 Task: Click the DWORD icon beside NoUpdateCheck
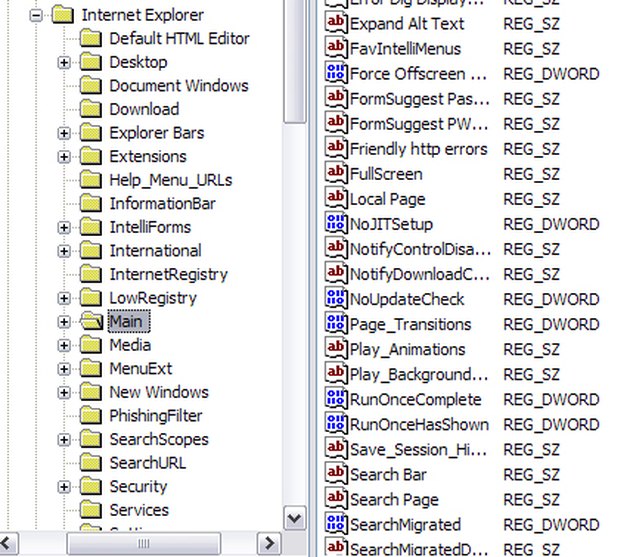pos(335,299)
